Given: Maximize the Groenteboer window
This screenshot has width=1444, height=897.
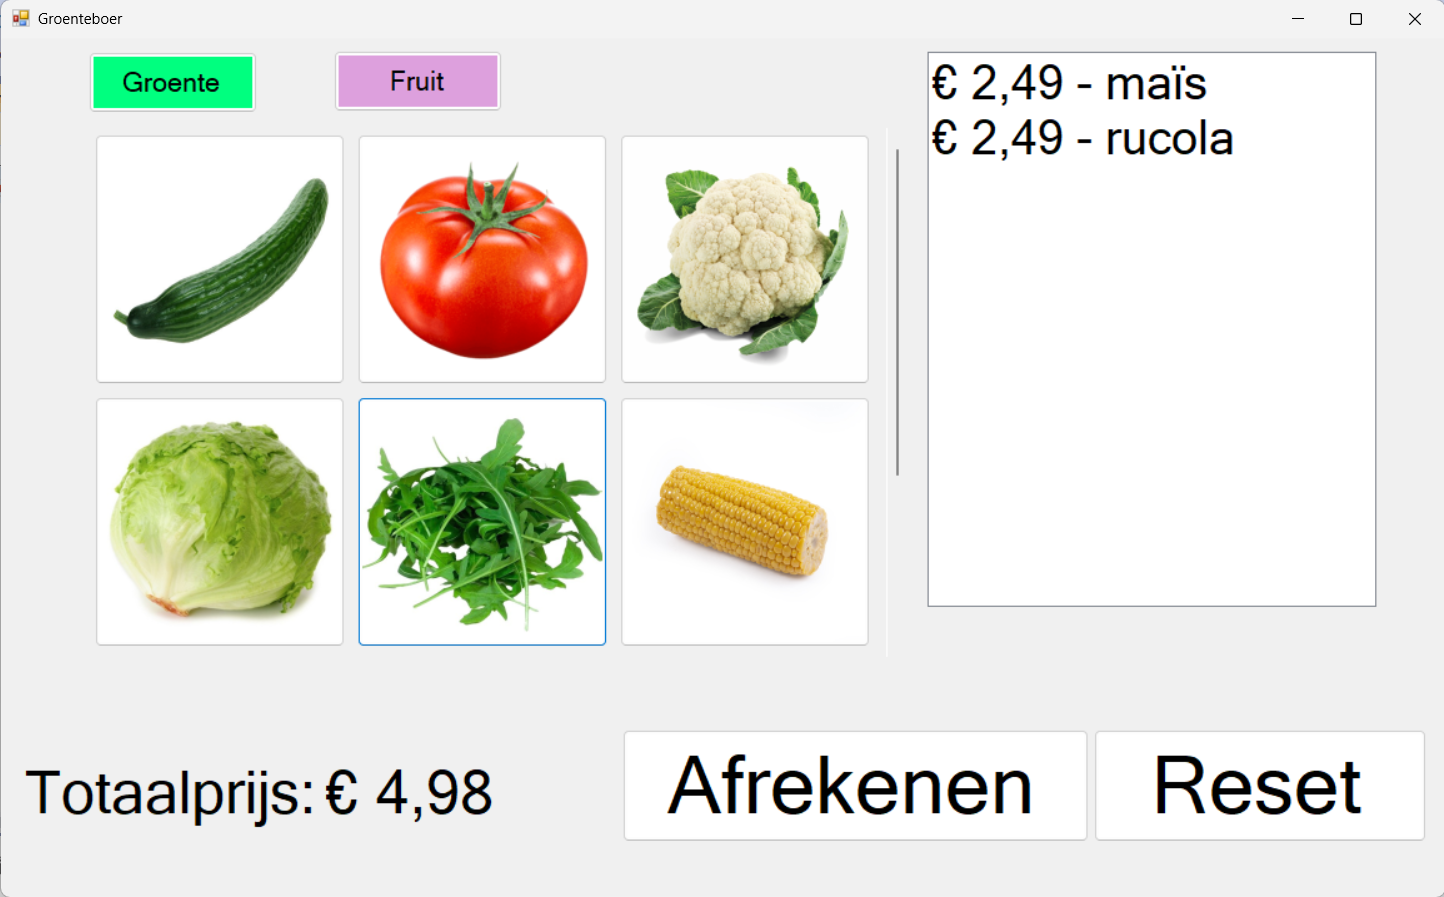Looking at the screenshot, I should pyautogui.click(x=1356, y=19).
